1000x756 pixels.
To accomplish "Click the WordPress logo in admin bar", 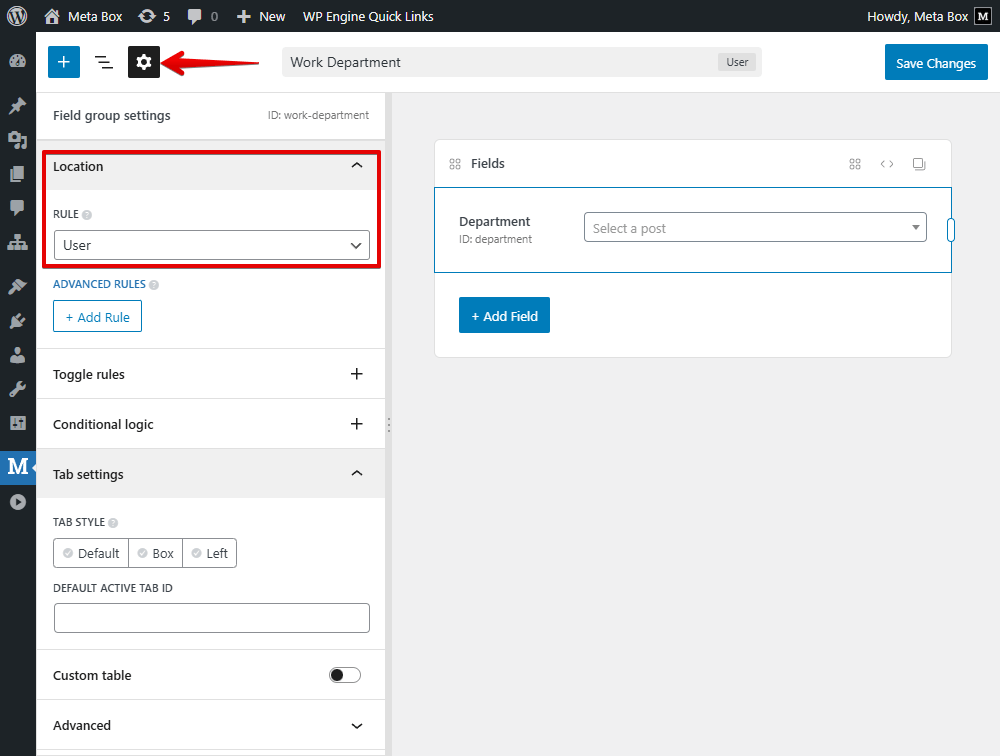I will [17, 16].
